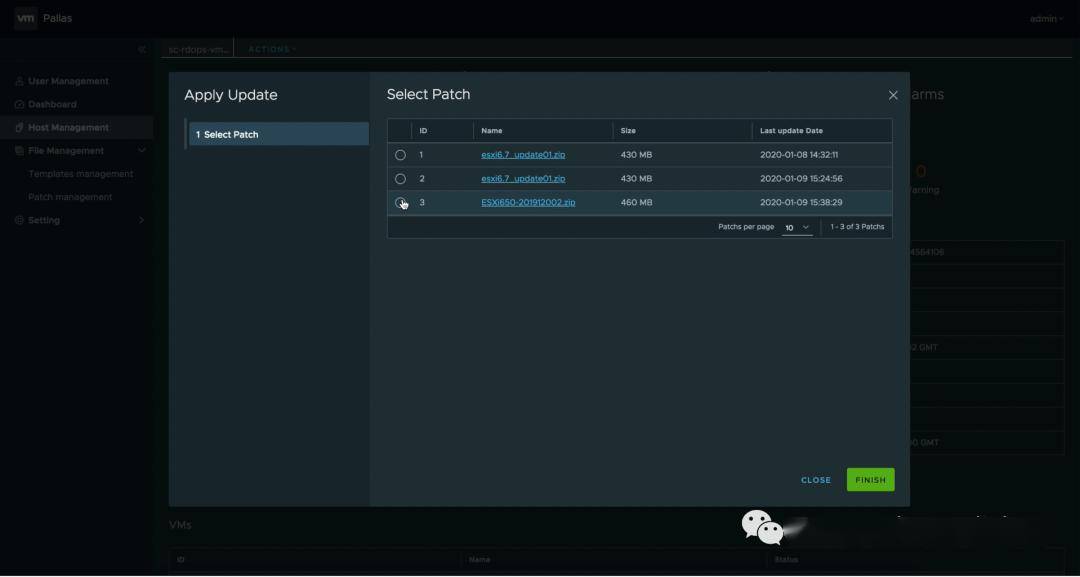Select the radio button for patch ID 2

(x=400, y=179)
